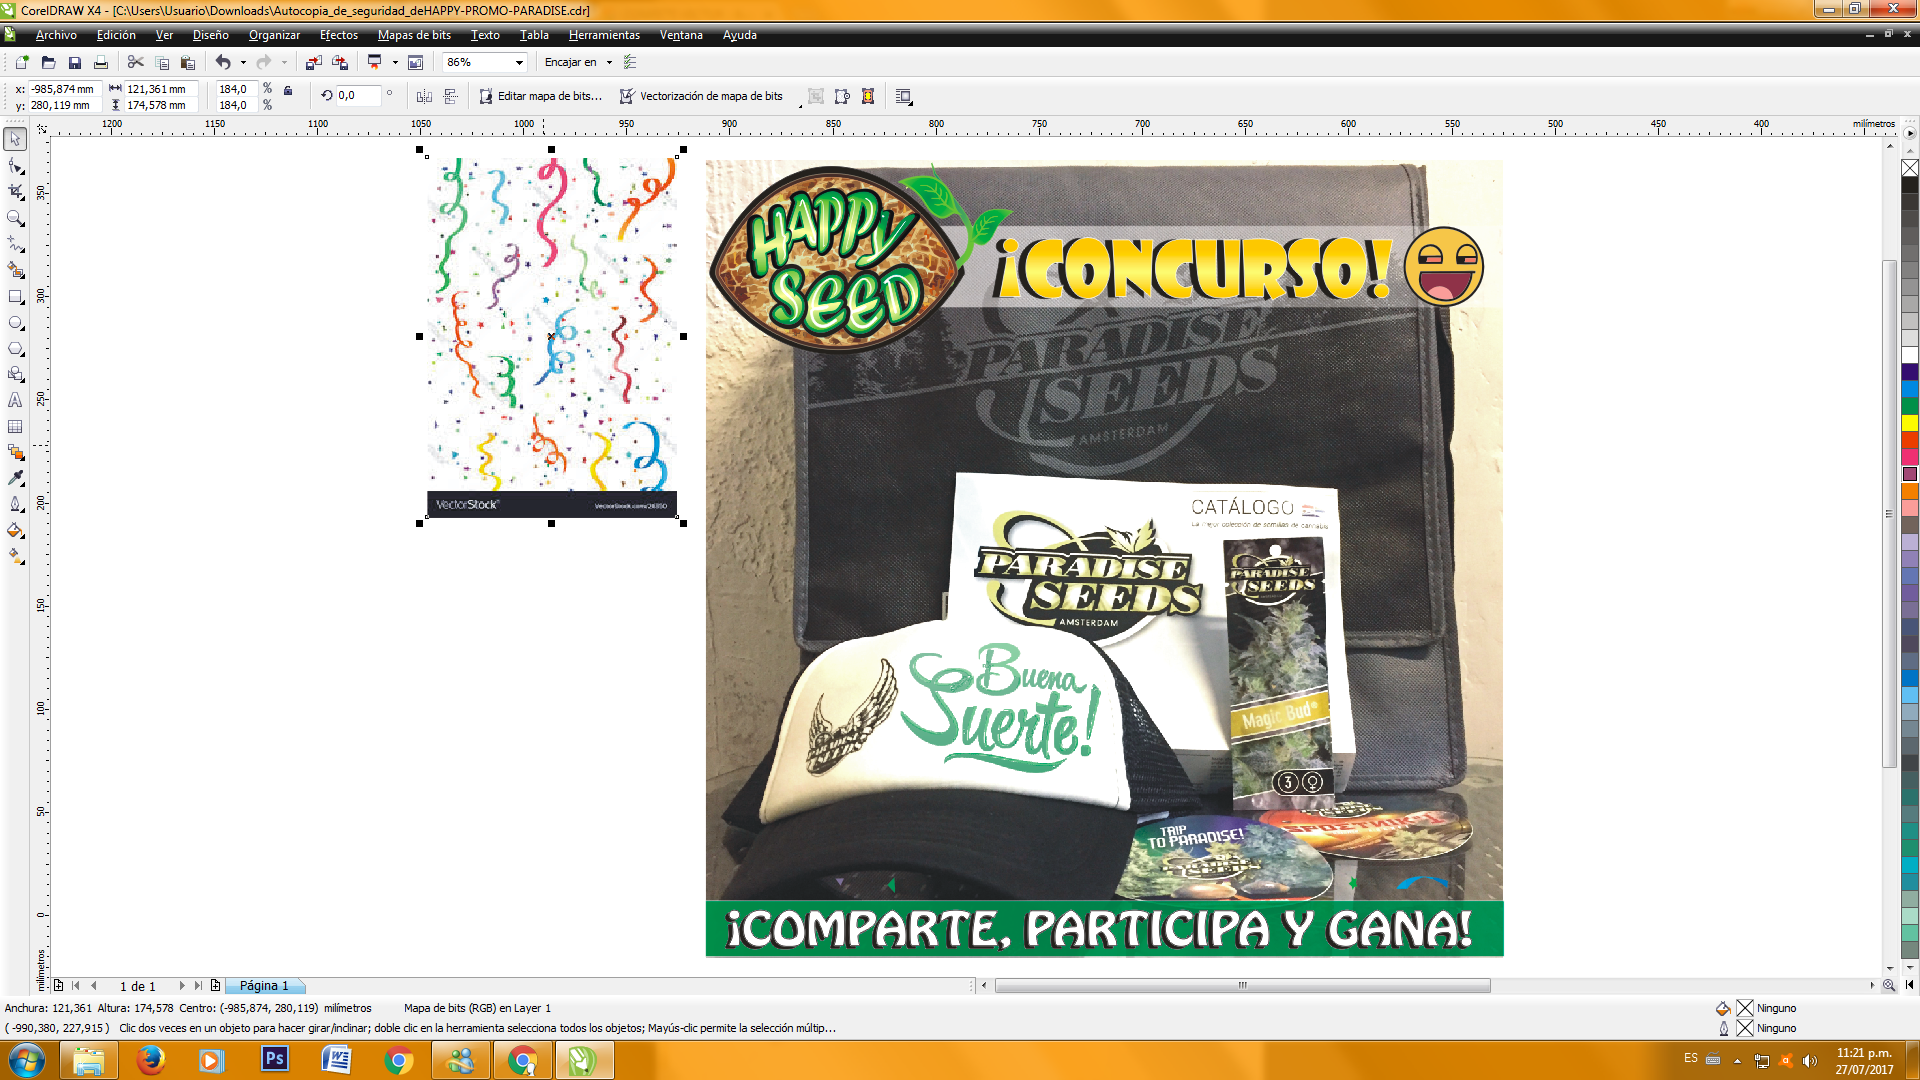1920x1080 pixels.
Task: Click the object width input field
Action: (x=161, y=89)
